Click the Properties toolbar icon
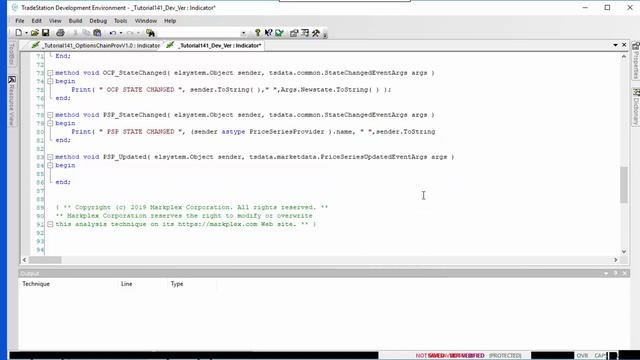The height and width of the screenshot is (360, 640). 294,33
